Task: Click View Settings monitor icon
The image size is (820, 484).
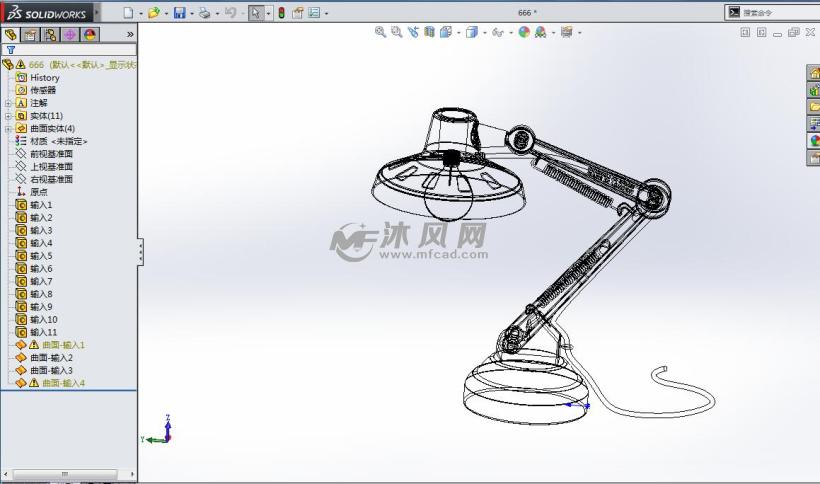Action: (x=566, y=32)
